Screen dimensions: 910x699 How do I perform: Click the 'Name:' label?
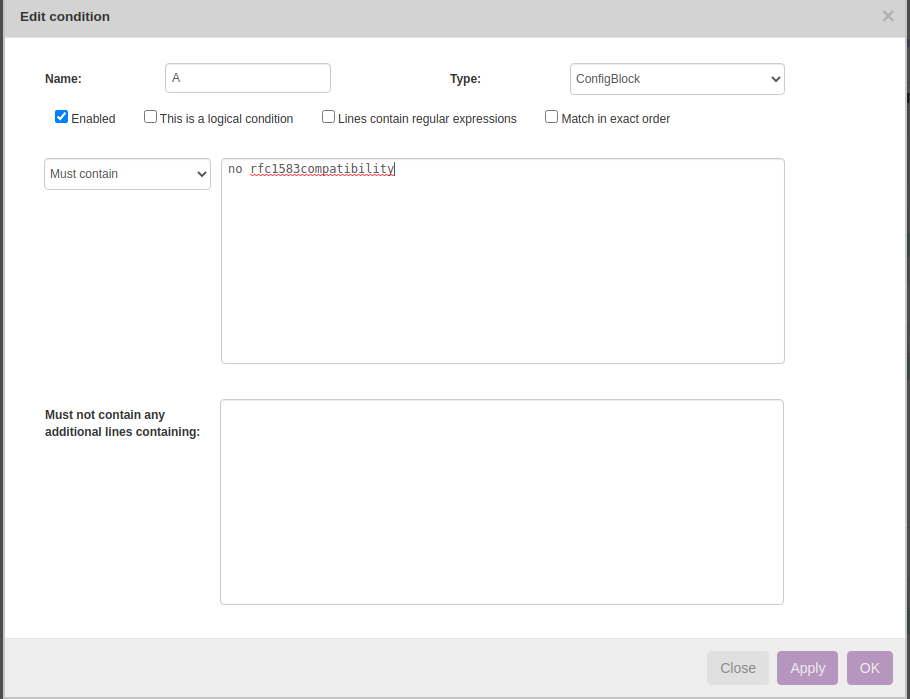click(x=63, y=79)
